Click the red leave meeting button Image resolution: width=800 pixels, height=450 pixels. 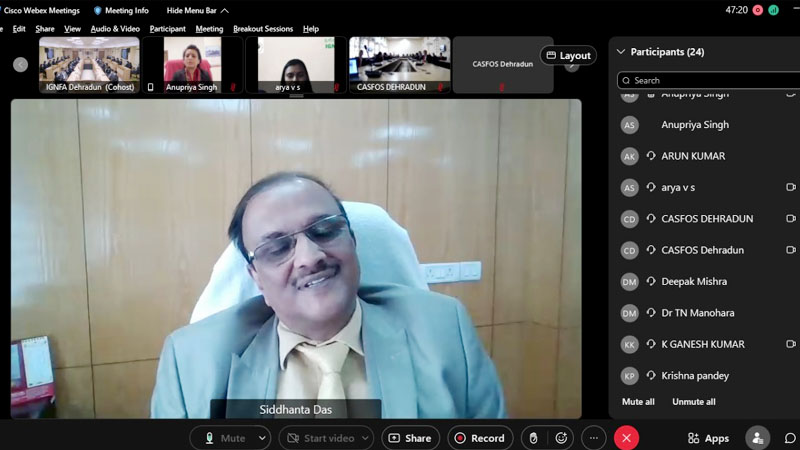pos(627,438)
